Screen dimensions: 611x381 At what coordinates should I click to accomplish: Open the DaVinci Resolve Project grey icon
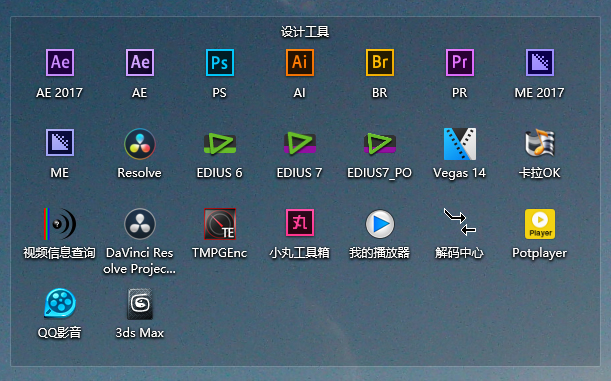(x=140, y=224)
